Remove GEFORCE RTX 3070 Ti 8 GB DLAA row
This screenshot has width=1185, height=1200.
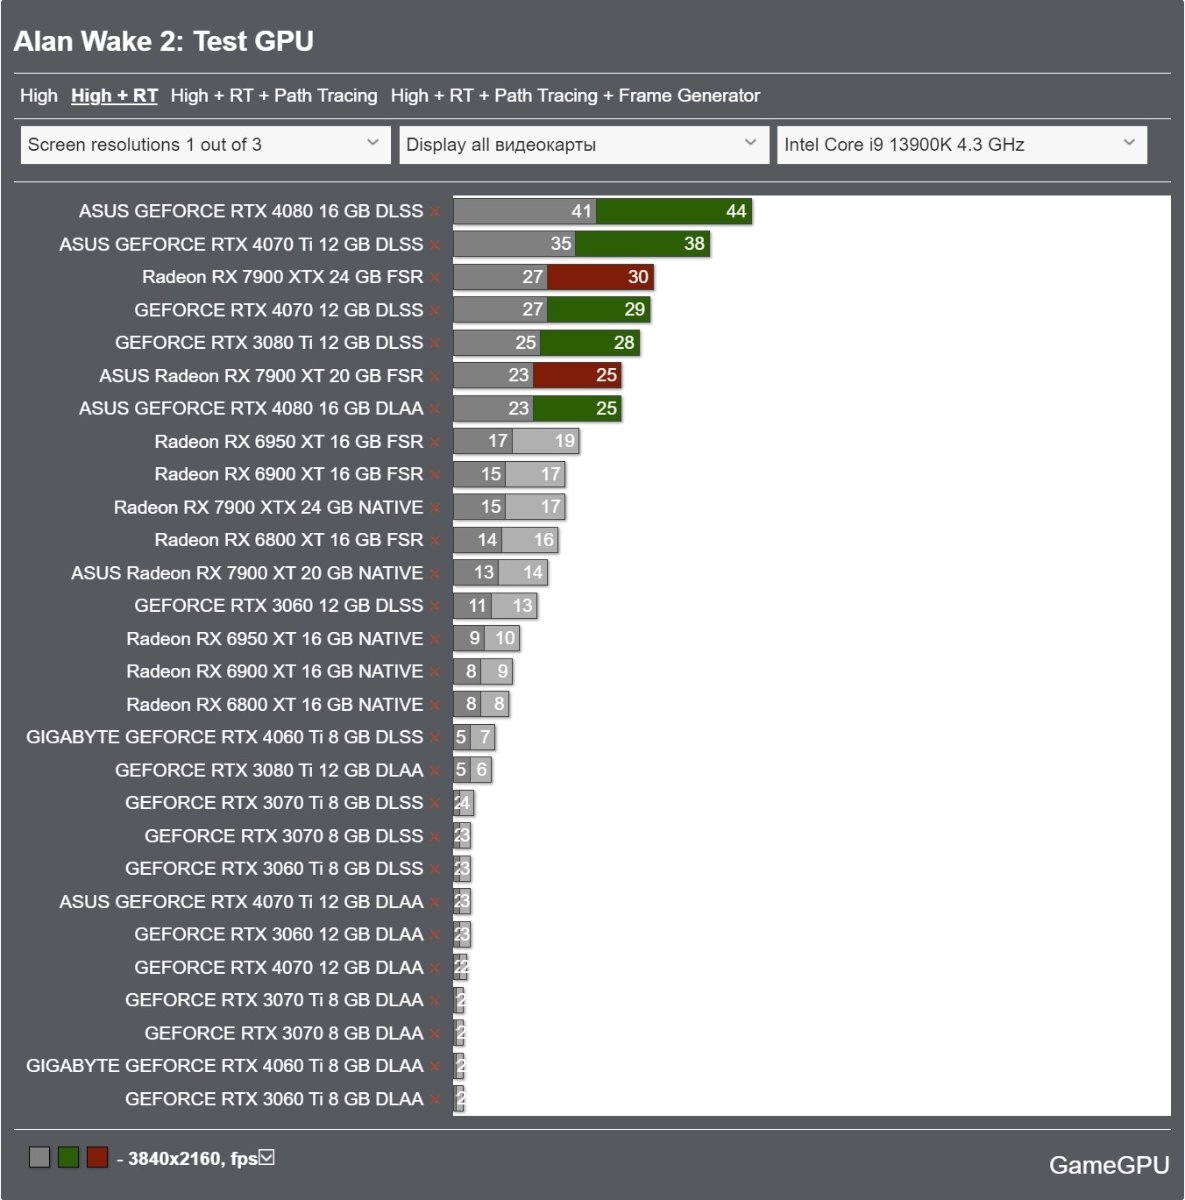click(436, 1000)
